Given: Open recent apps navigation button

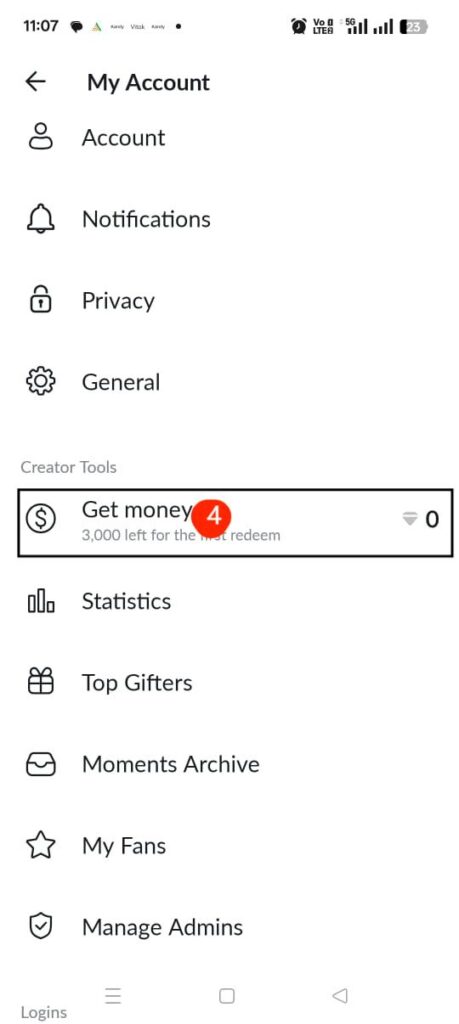Looking at the screenshot, I should click(113, 996).
